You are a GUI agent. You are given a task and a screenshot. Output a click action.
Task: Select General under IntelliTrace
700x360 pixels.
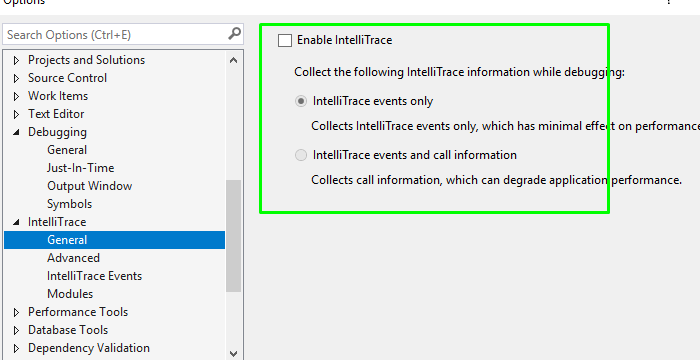coord(114,240)
